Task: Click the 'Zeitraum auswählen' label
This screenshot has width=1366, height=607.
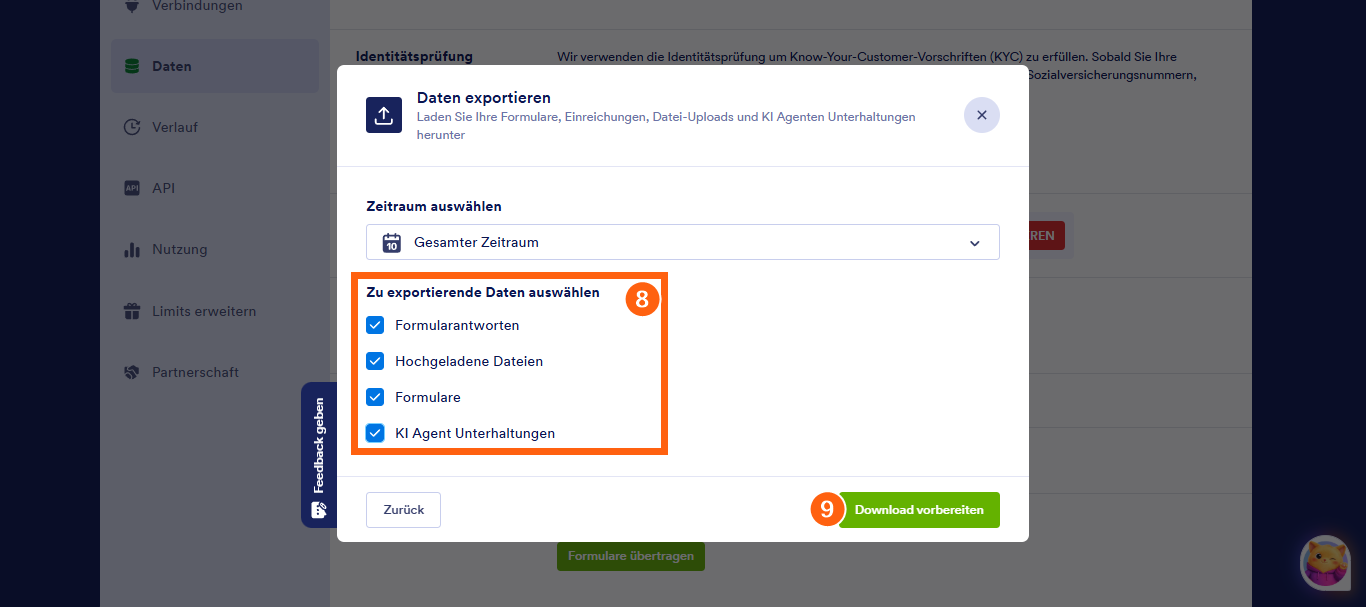Action: coord(434,206)
